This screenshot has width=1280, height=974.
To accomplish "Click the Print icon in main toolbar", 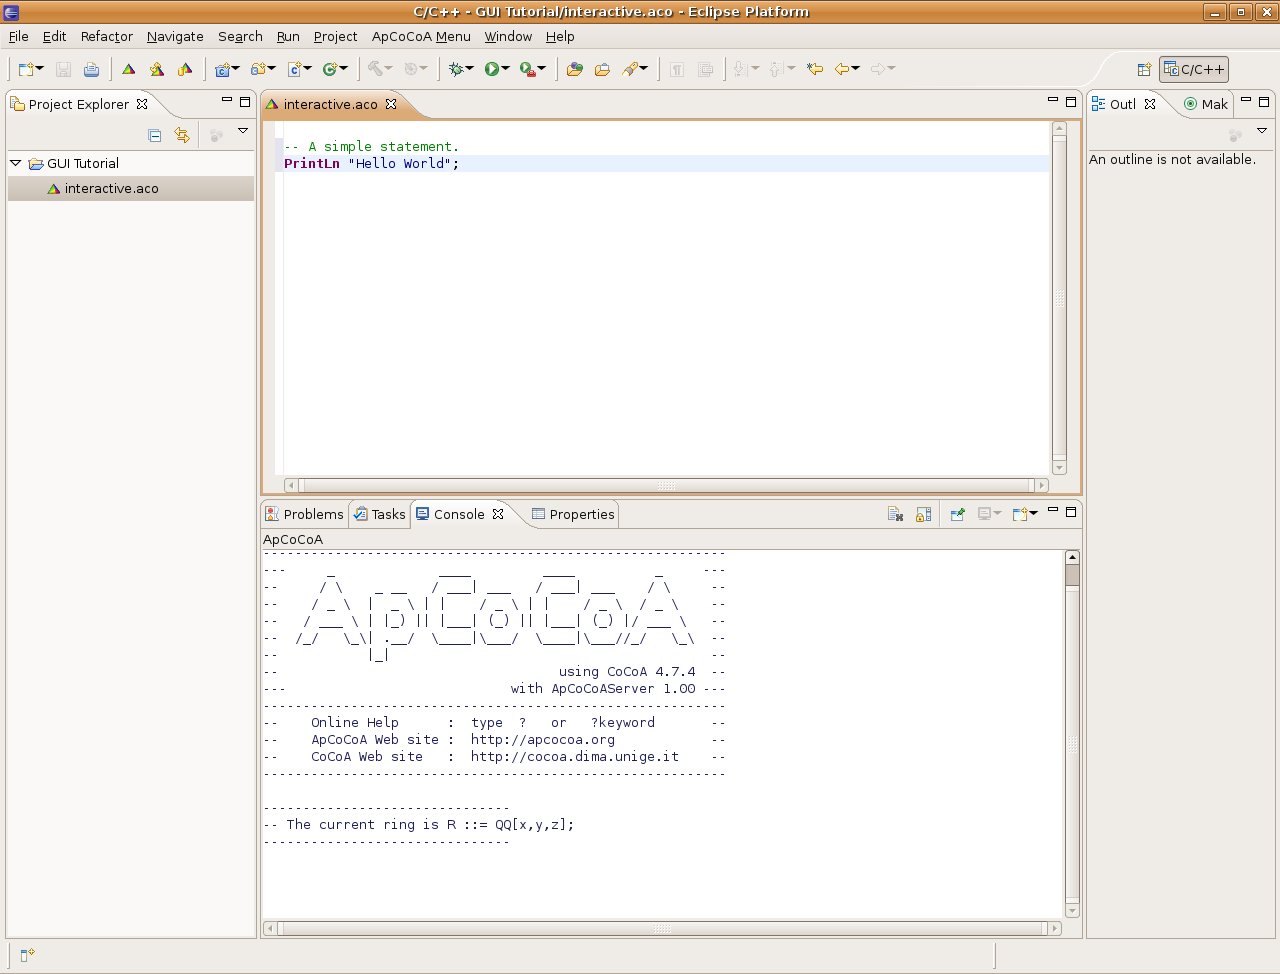I will (91, 69).
